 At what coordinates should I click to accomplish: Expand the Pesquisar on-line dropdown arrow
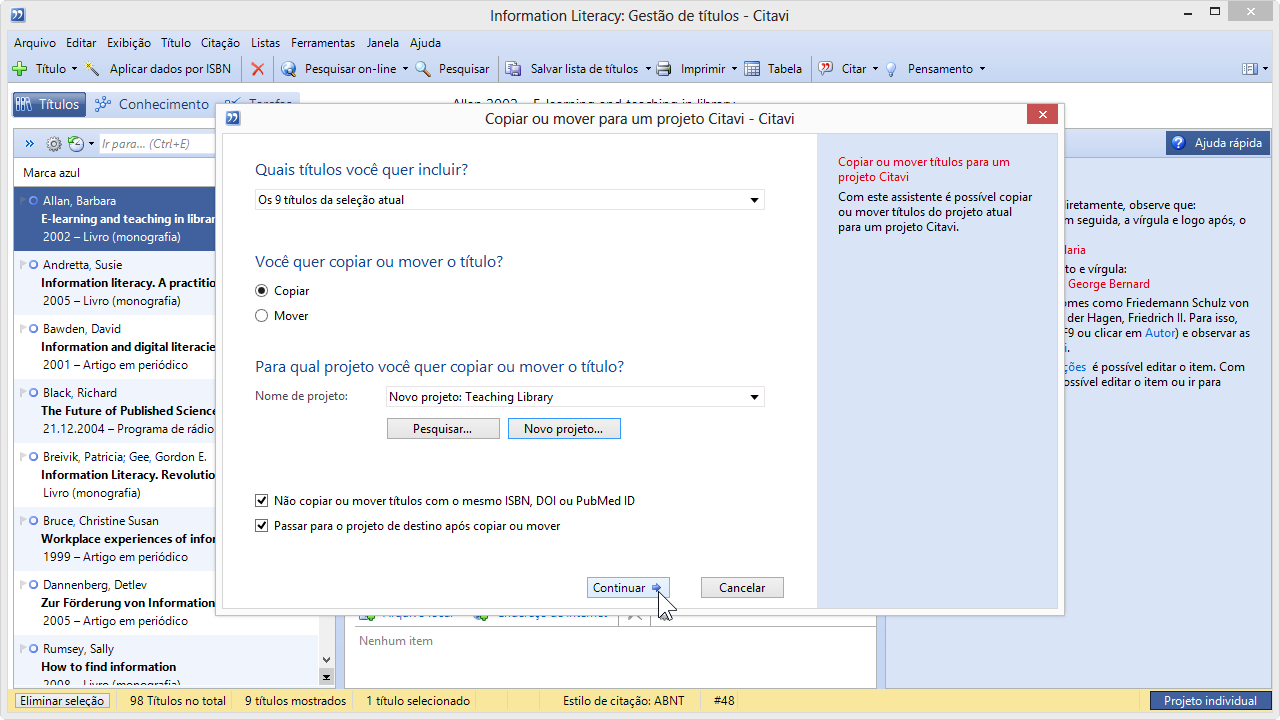[405, 69]
